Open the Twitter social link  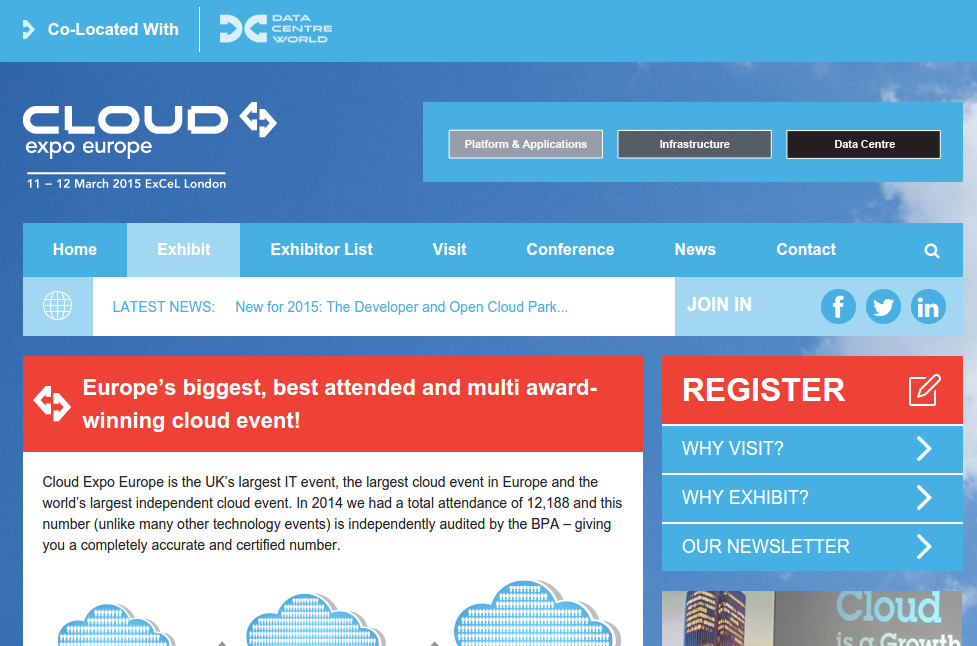(883, 306)
